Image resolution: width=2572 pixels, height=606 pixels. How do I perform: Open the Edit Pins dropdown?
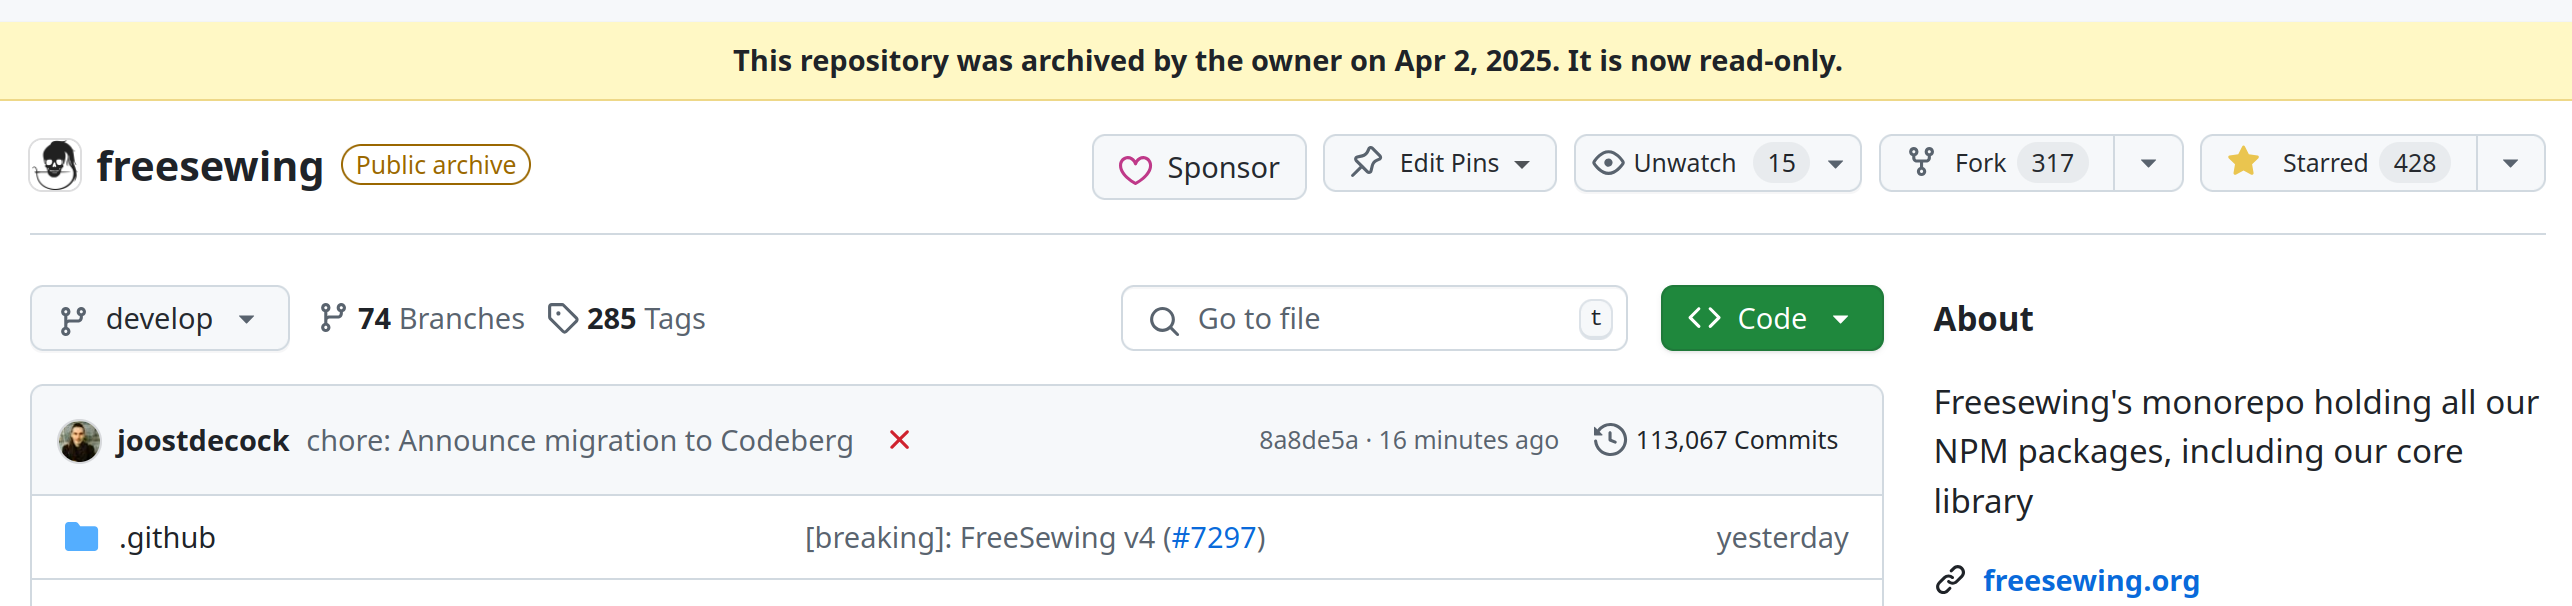(x=1439, y=163)
